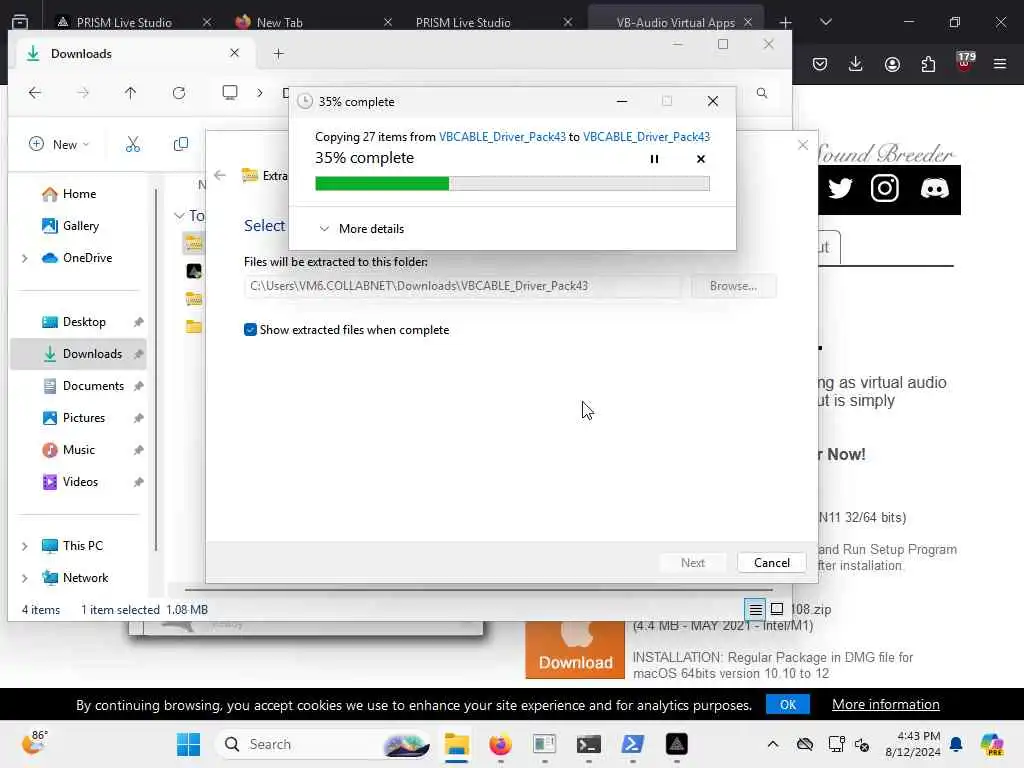This screenshot has height=768, width=1024.
Task: Pause the file copy operation
Action: (654, 159)
